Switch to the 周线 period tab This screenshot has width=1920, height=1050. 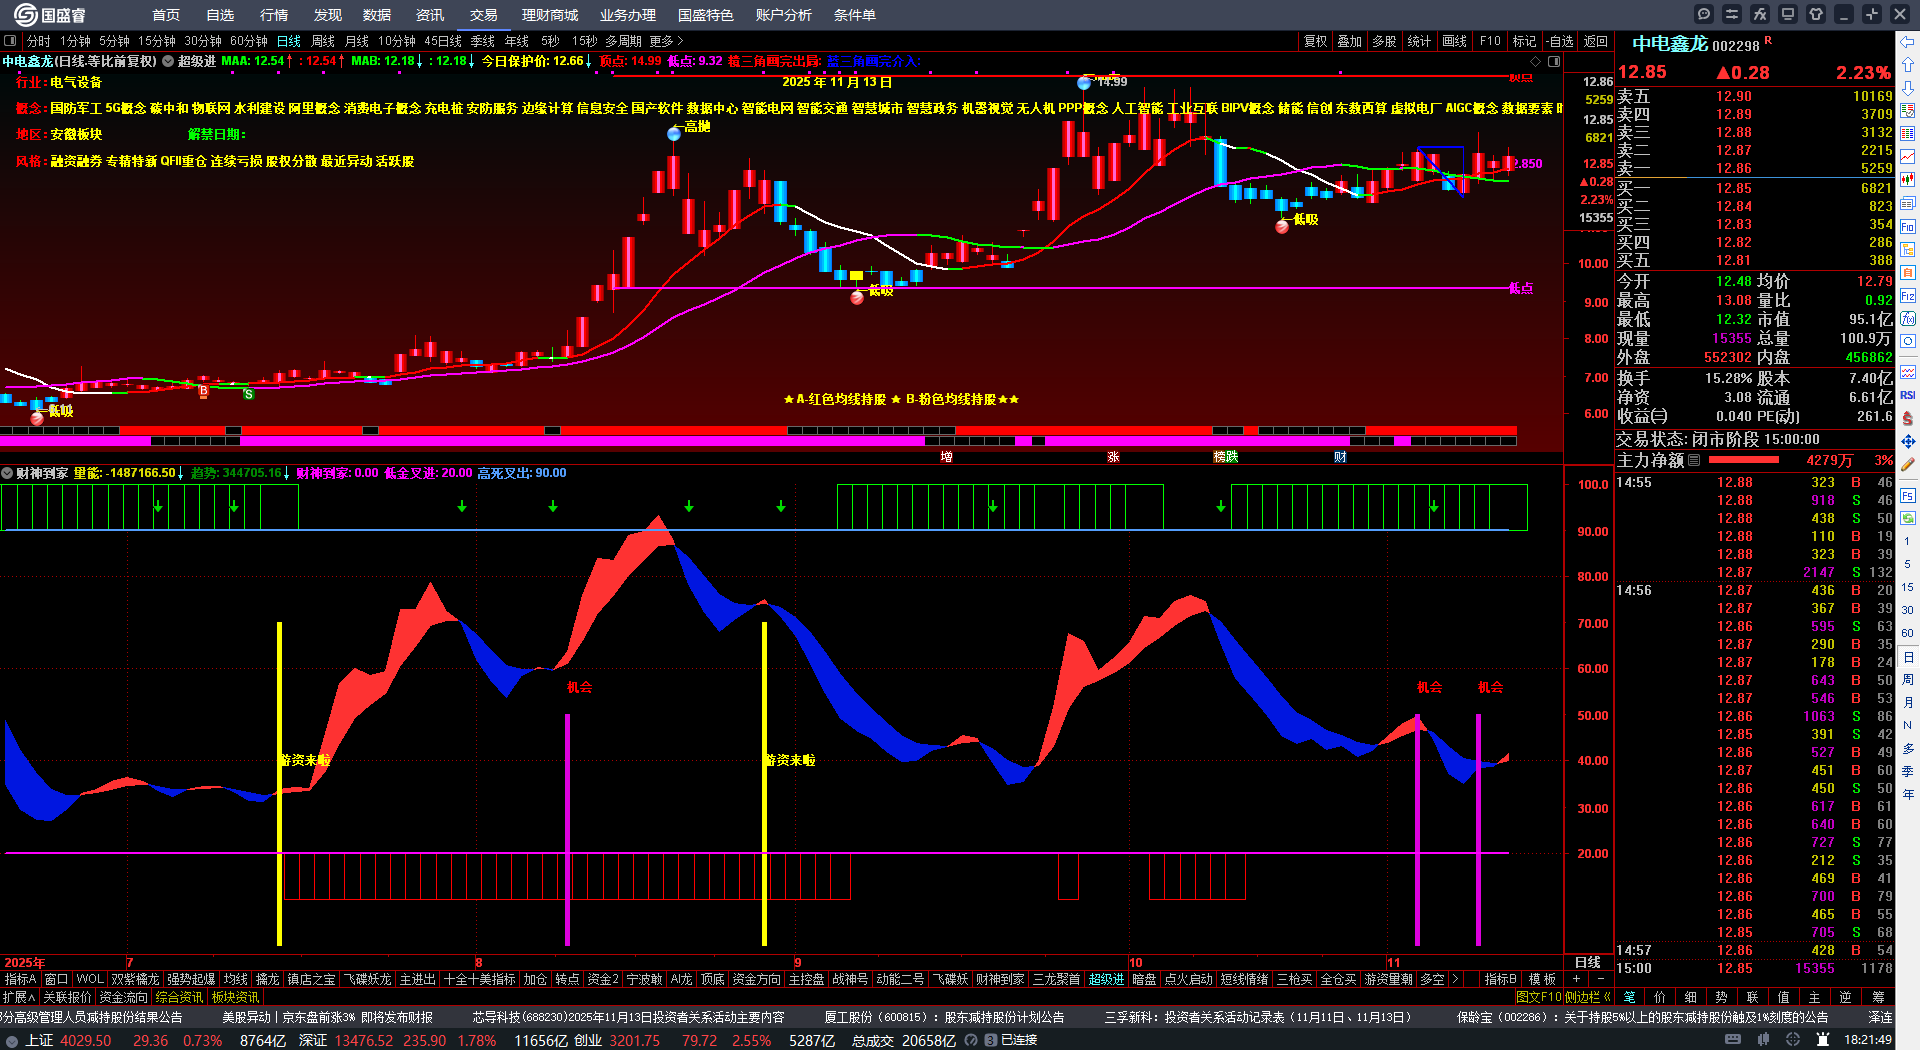tap(323, 41)
